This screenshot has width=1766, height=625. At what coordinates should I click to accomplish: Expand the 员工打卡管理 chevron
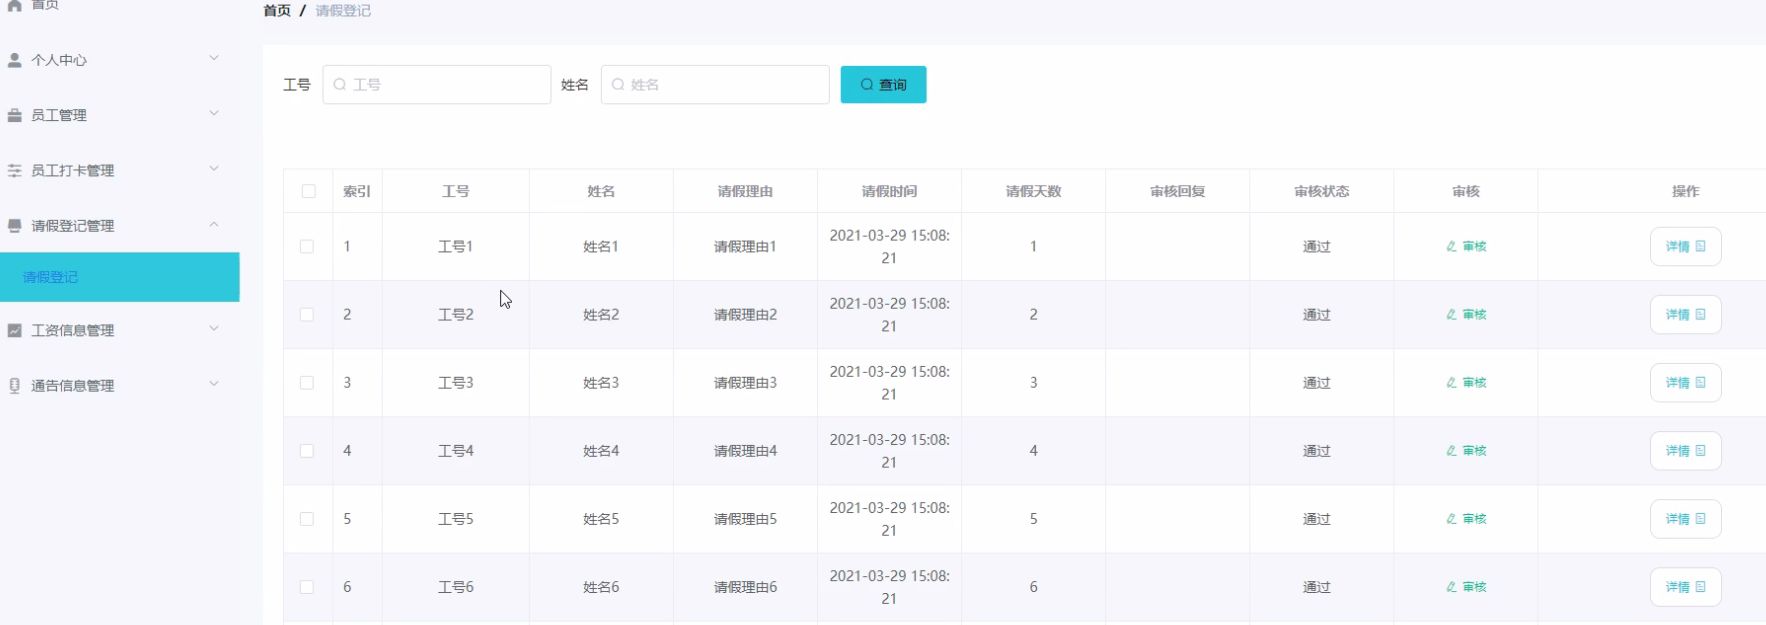[214, 168]
